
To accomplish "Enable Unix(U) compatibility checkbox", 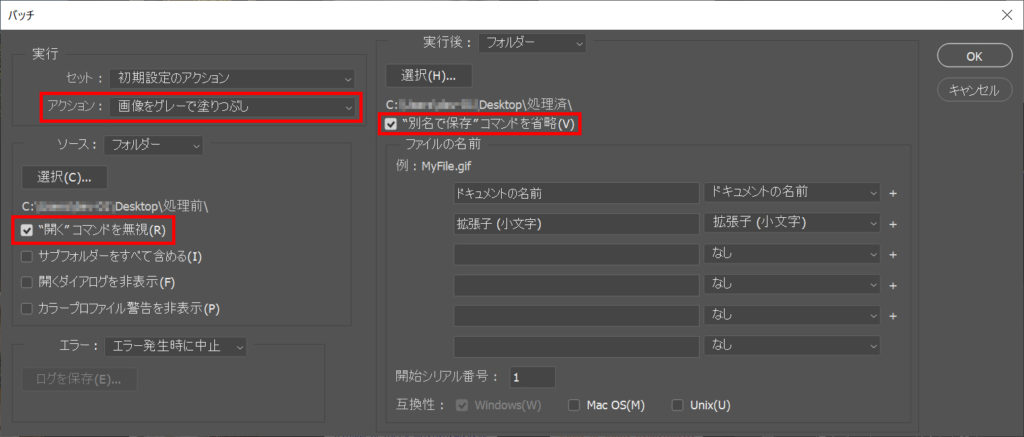I will click(x=678, y=405).
